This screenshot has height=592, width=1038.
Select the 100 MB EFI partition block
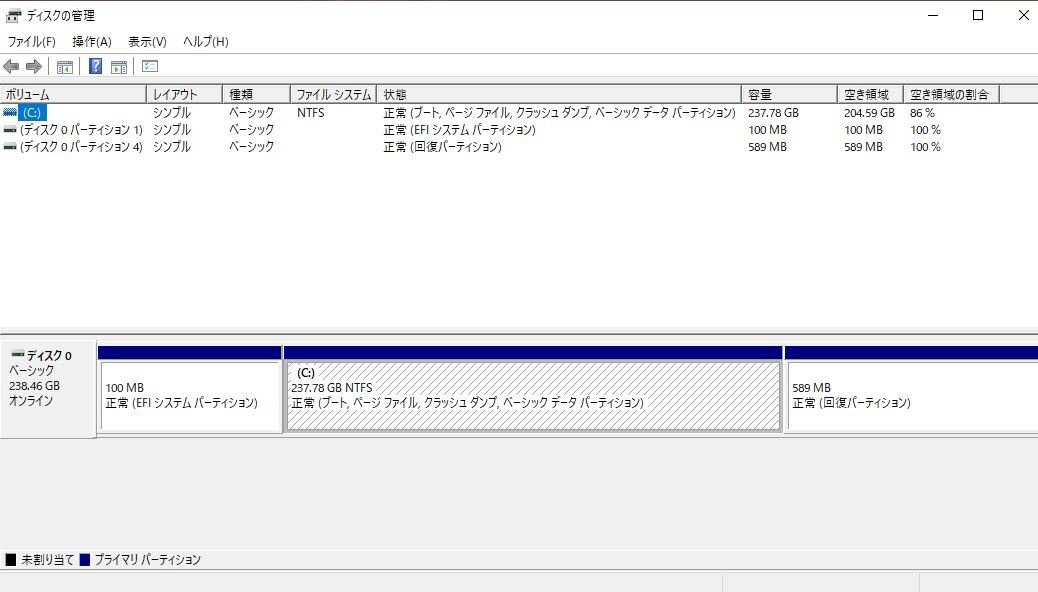(x=190, y=389)
